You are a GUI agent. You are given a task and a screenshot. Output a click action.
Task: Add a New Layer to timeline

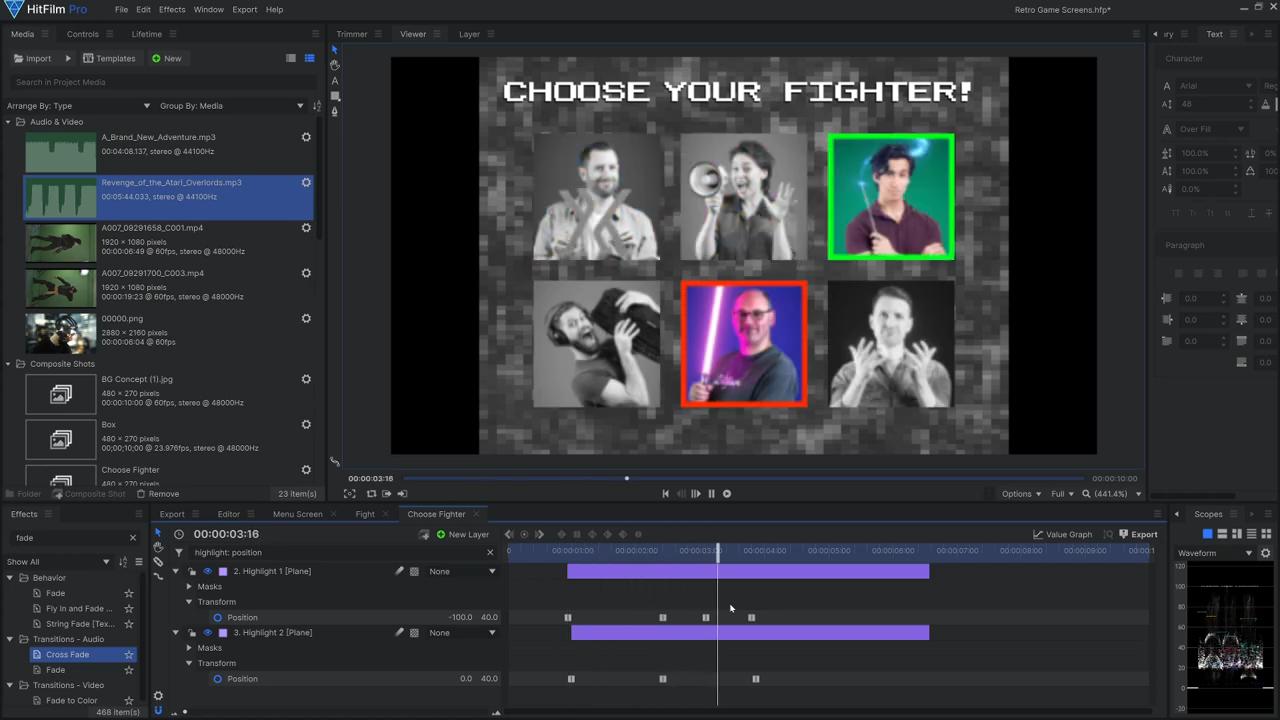[463, 534]
